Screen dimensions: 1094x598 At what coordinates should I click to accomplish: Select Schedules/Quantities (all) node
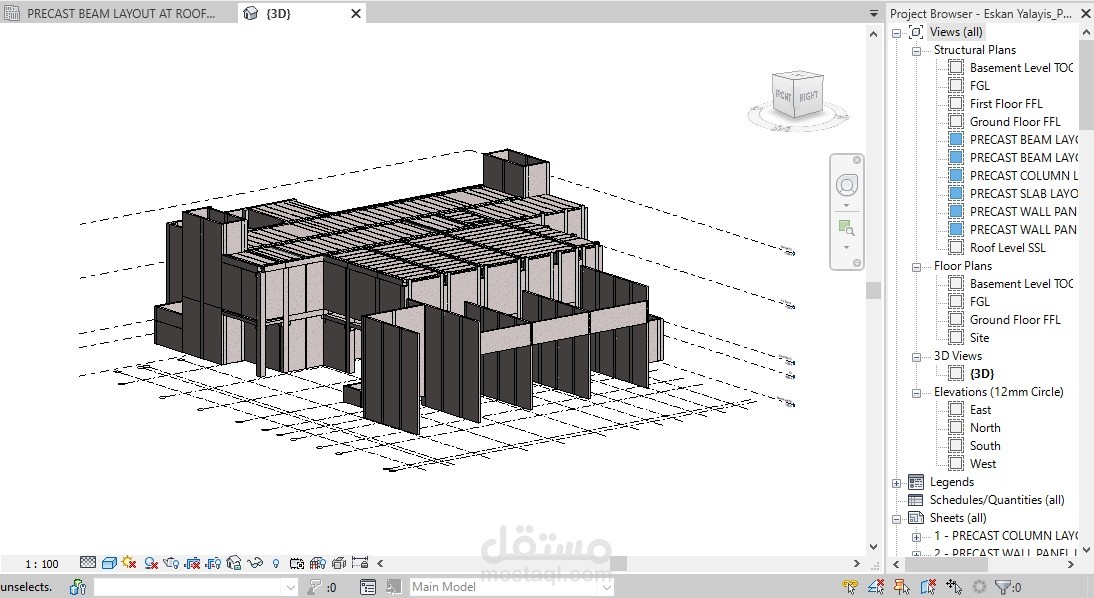996,500
